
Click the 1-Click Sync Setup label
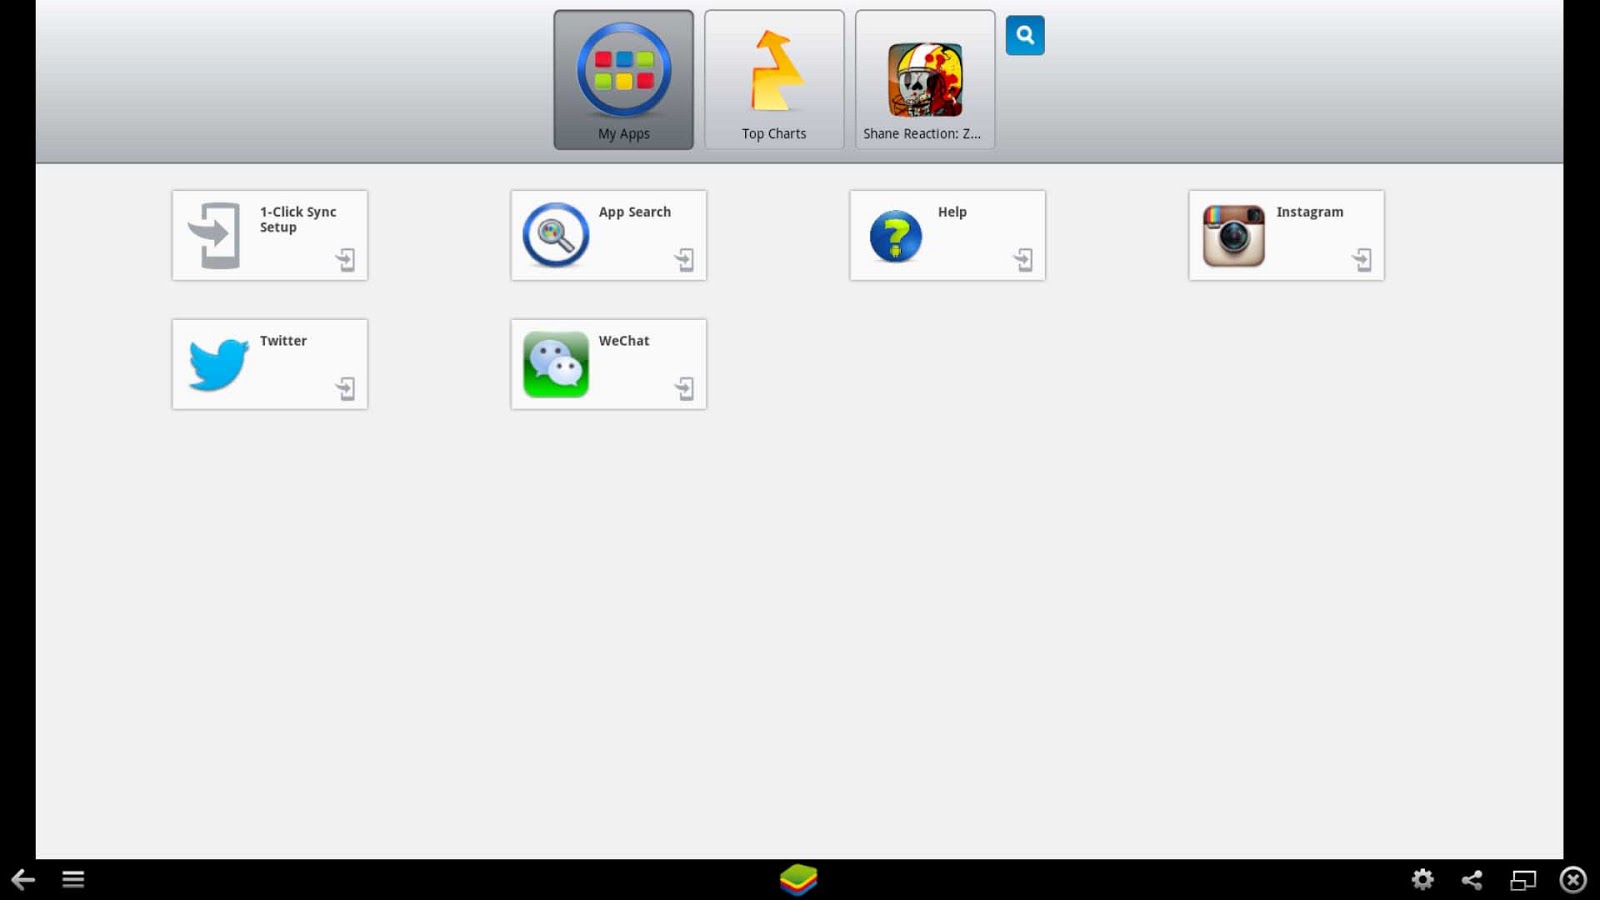click(x=298, y=219)
